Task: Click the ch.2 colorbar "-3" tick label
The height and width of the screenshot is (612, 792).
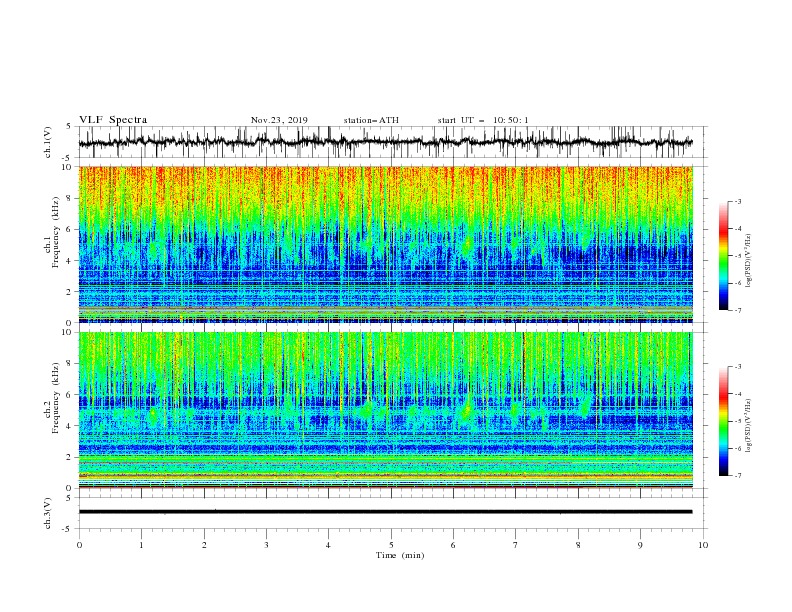Action: 737,367
